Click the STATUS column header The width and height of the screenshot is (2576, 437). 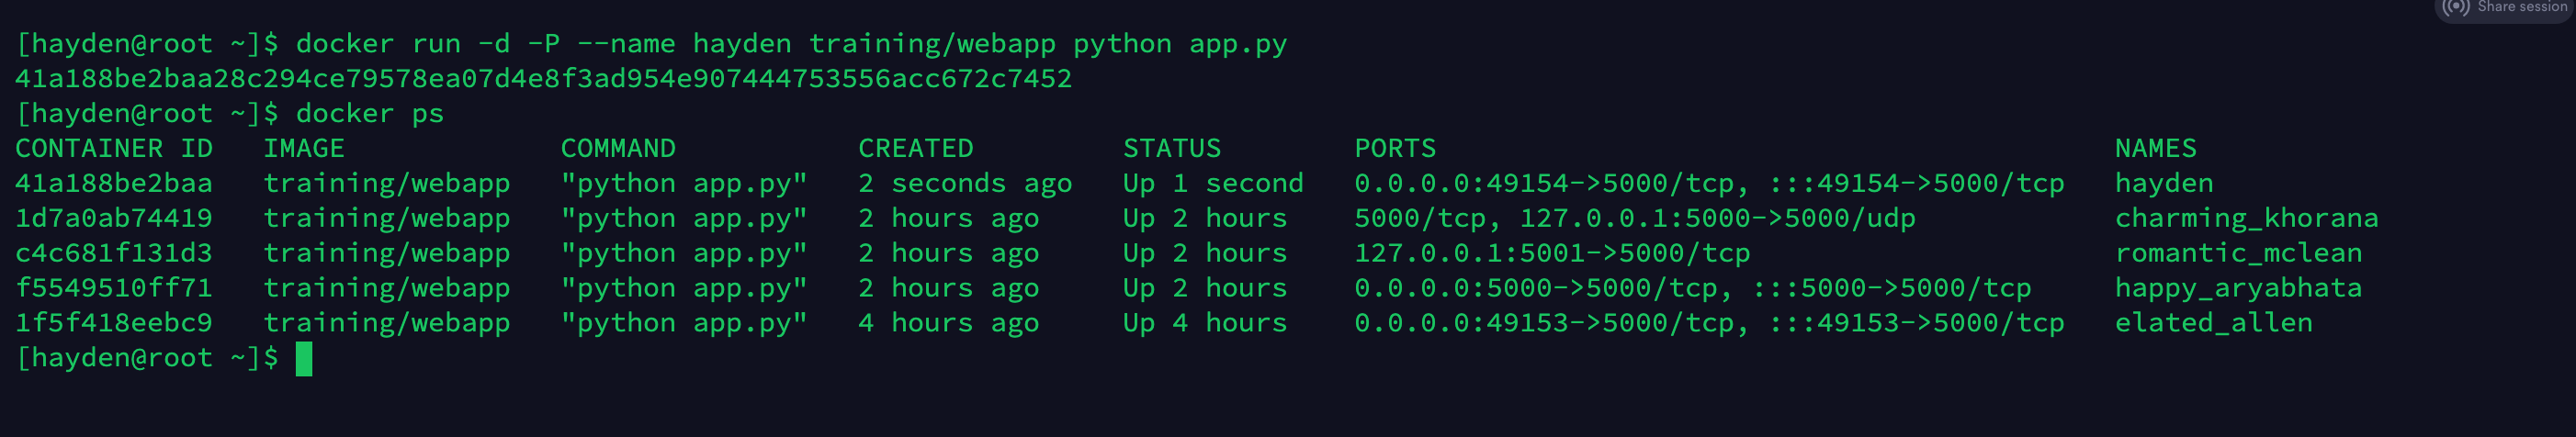[1171, 149]
